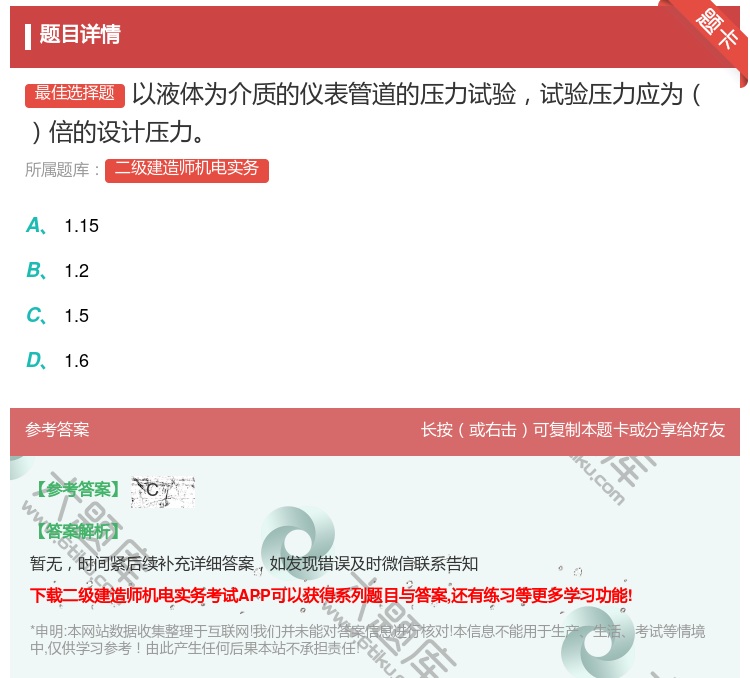
Task: Select option A 1.15
Action: 62,225
